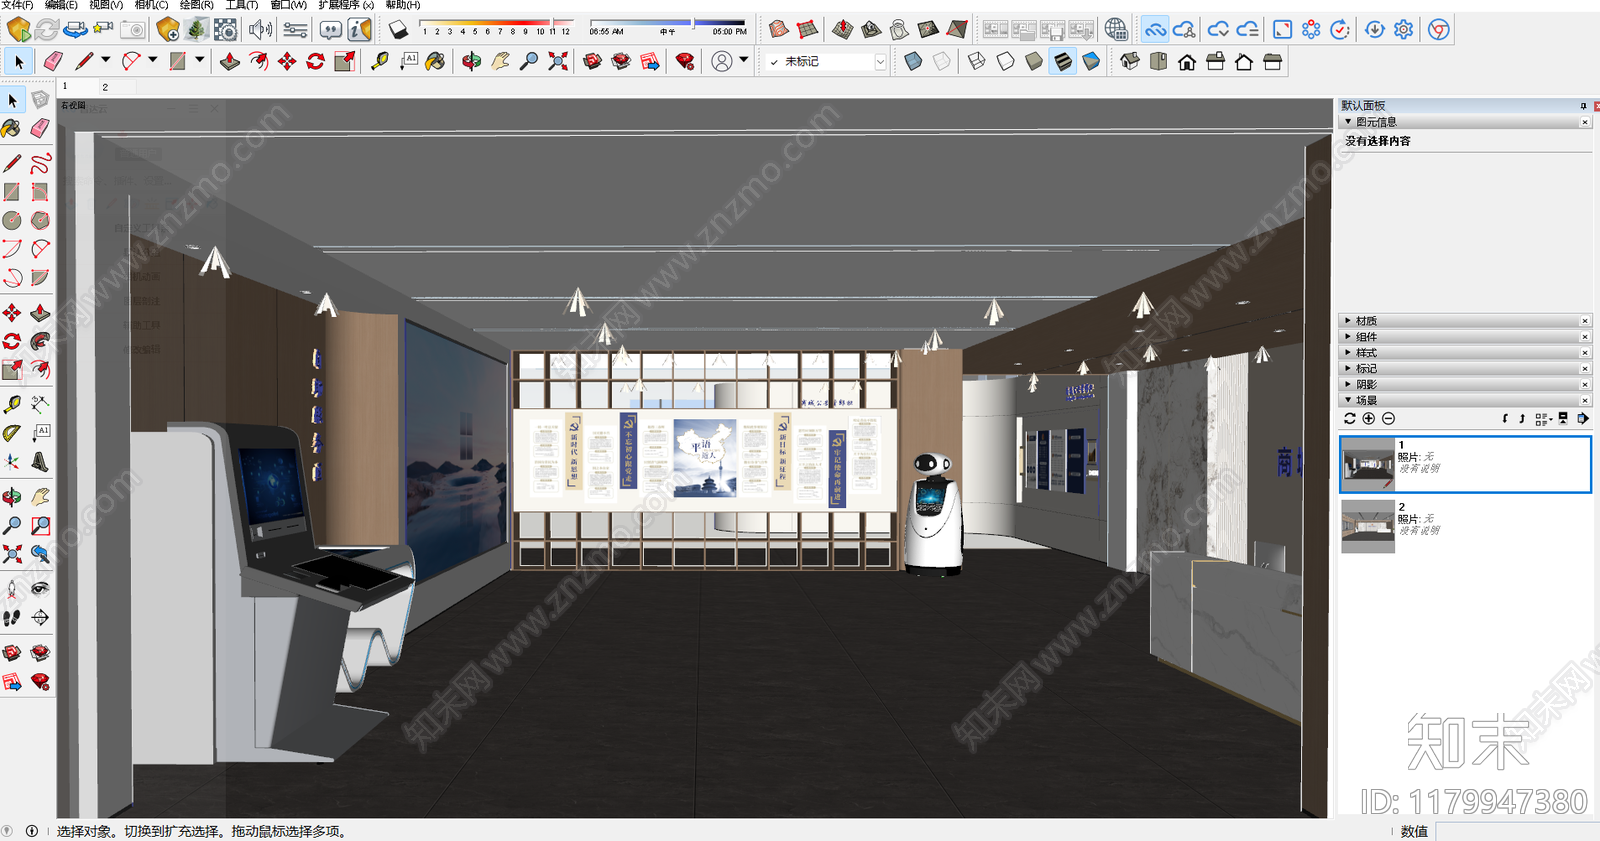Image resolution: width=1600 pixels, height=841 pixels.
Task: Enable Monochrome face style
Action: [1091, 62]
